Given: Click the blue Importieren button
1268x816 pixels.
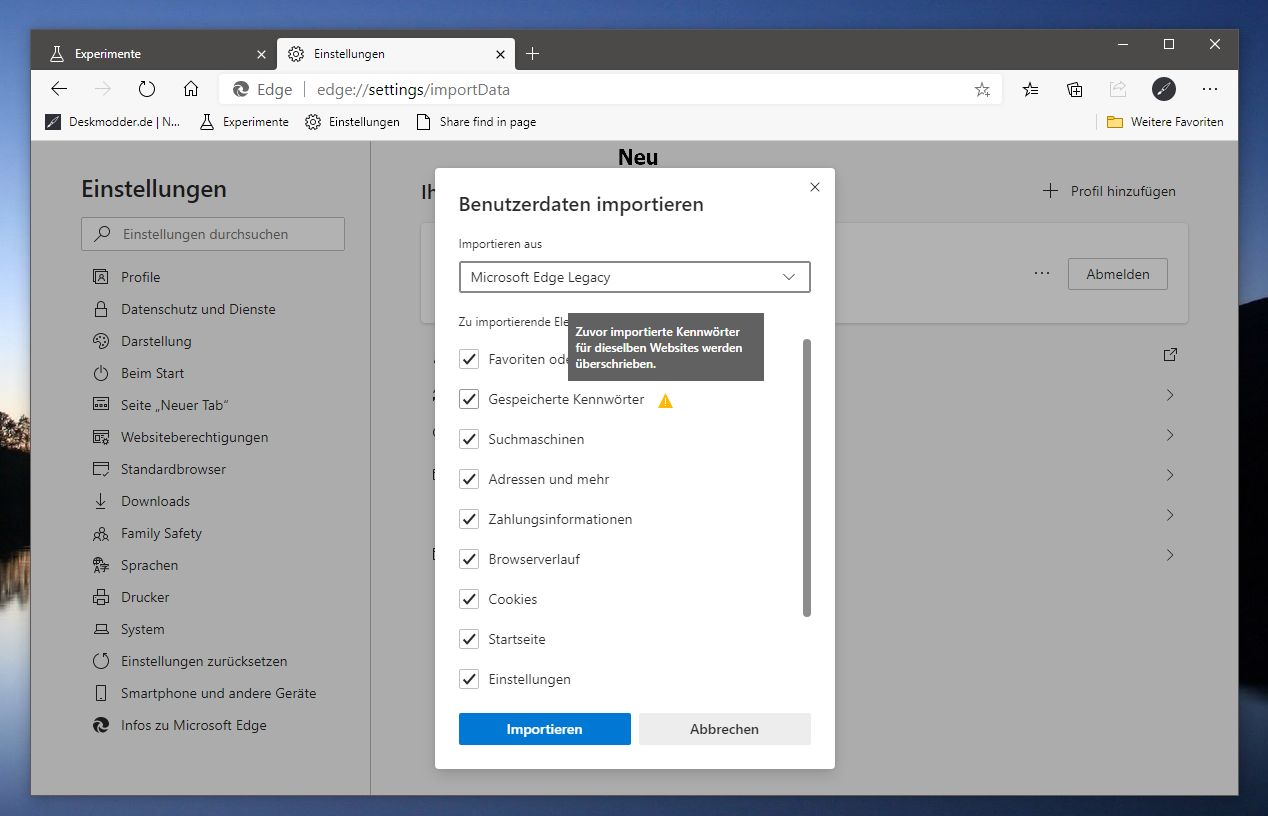Looking at the screenshot, I should [545, 729].
